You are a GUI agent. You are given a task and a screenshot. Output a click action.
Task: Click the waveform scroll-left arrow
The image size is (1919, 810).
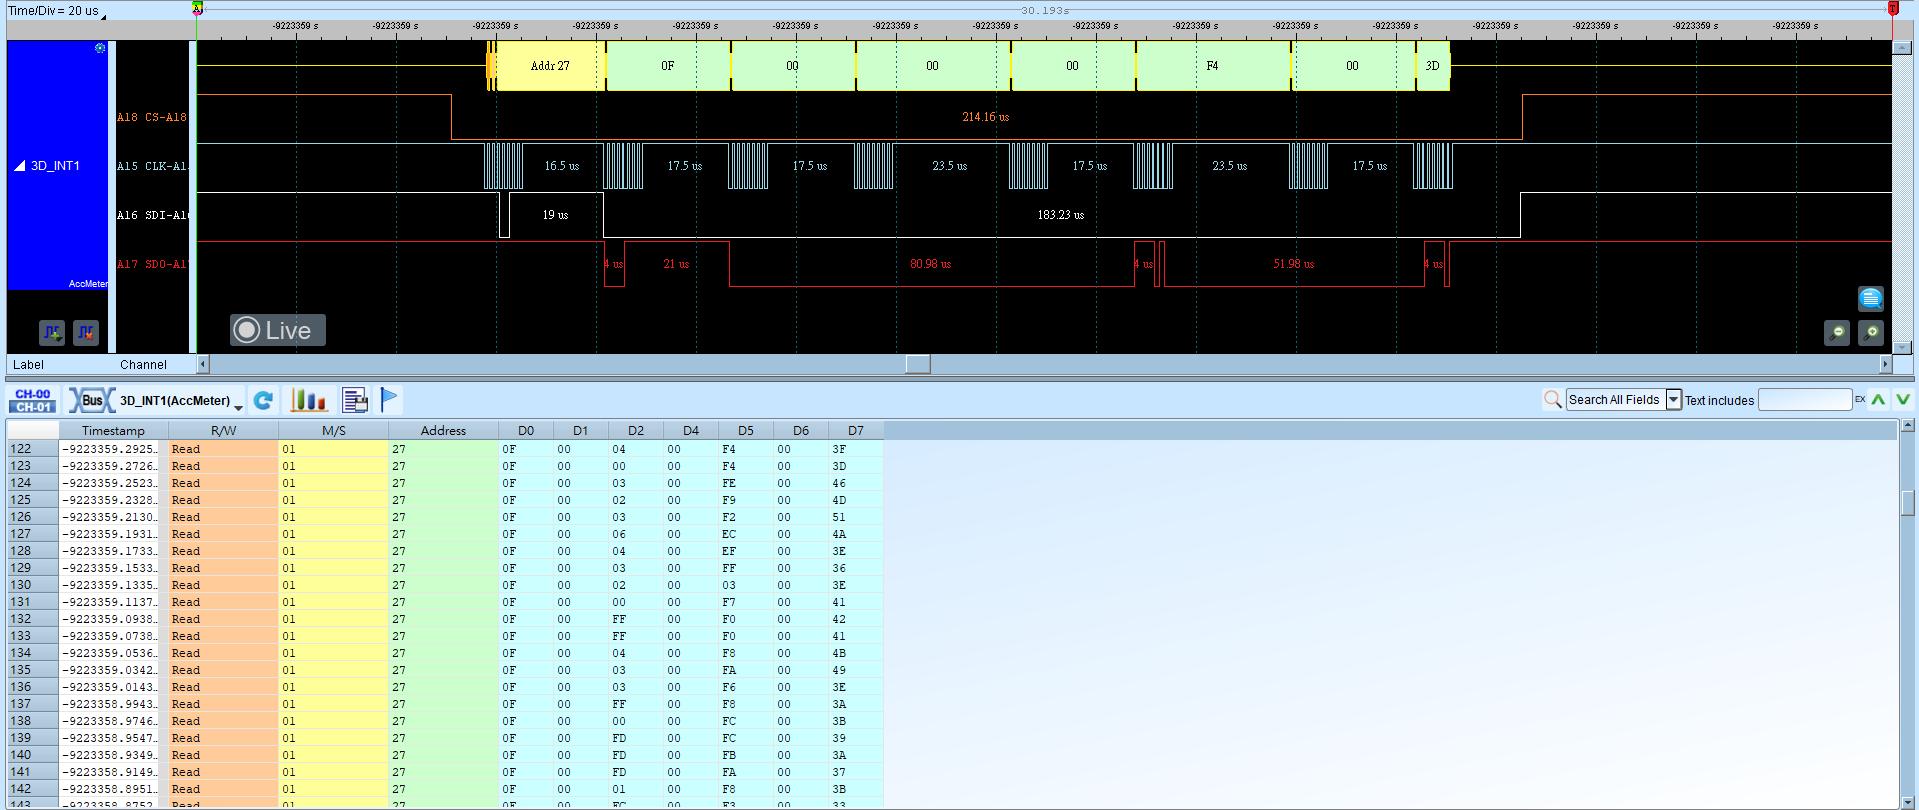(x=203, y=364)
